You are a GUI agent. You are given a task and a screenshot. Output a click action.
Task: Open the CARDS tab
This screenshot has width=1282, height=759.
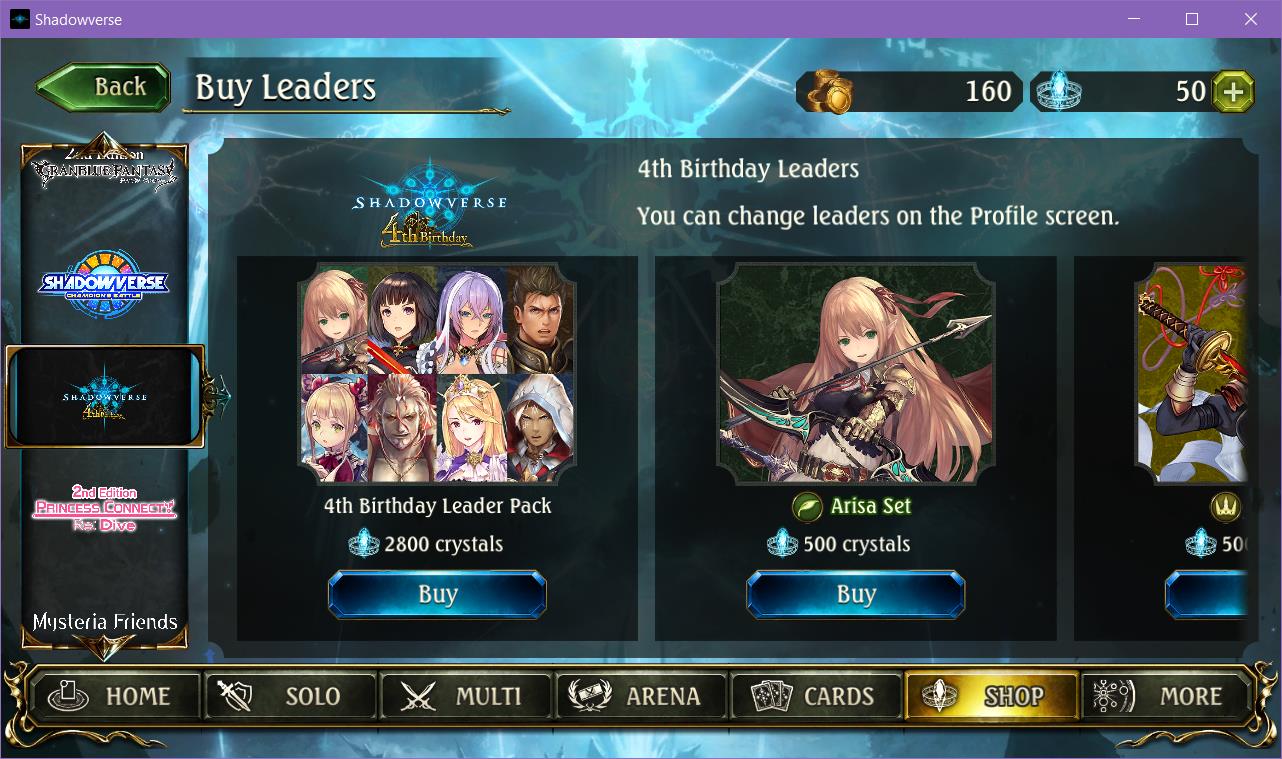point(815,696)
